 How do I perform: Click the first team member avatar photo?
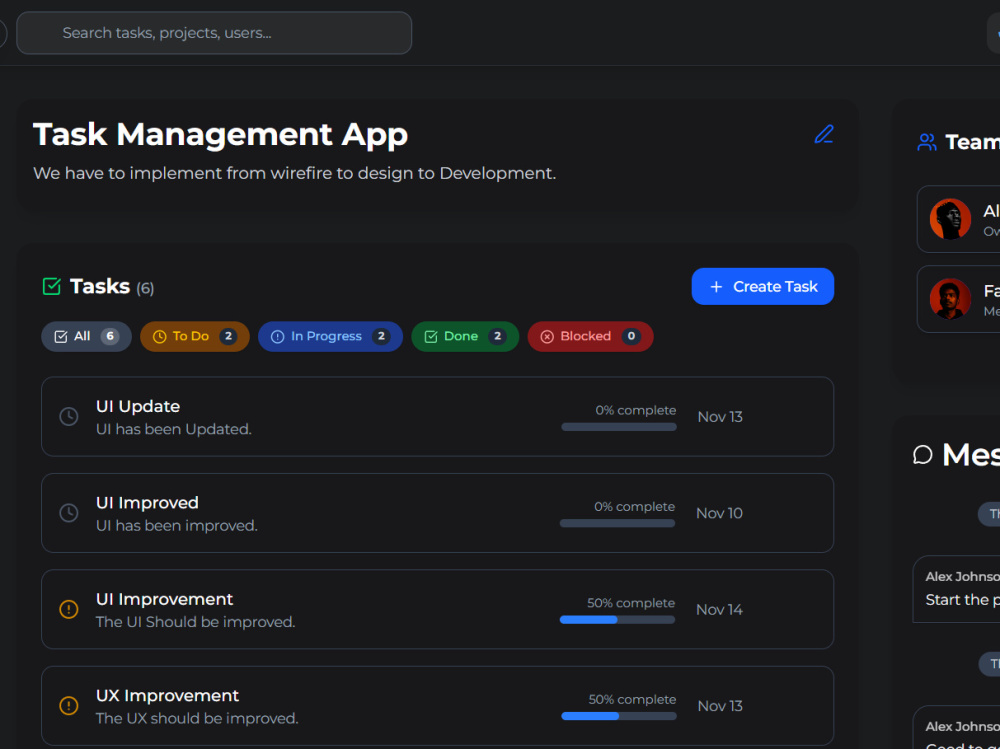tap(950, 219)
